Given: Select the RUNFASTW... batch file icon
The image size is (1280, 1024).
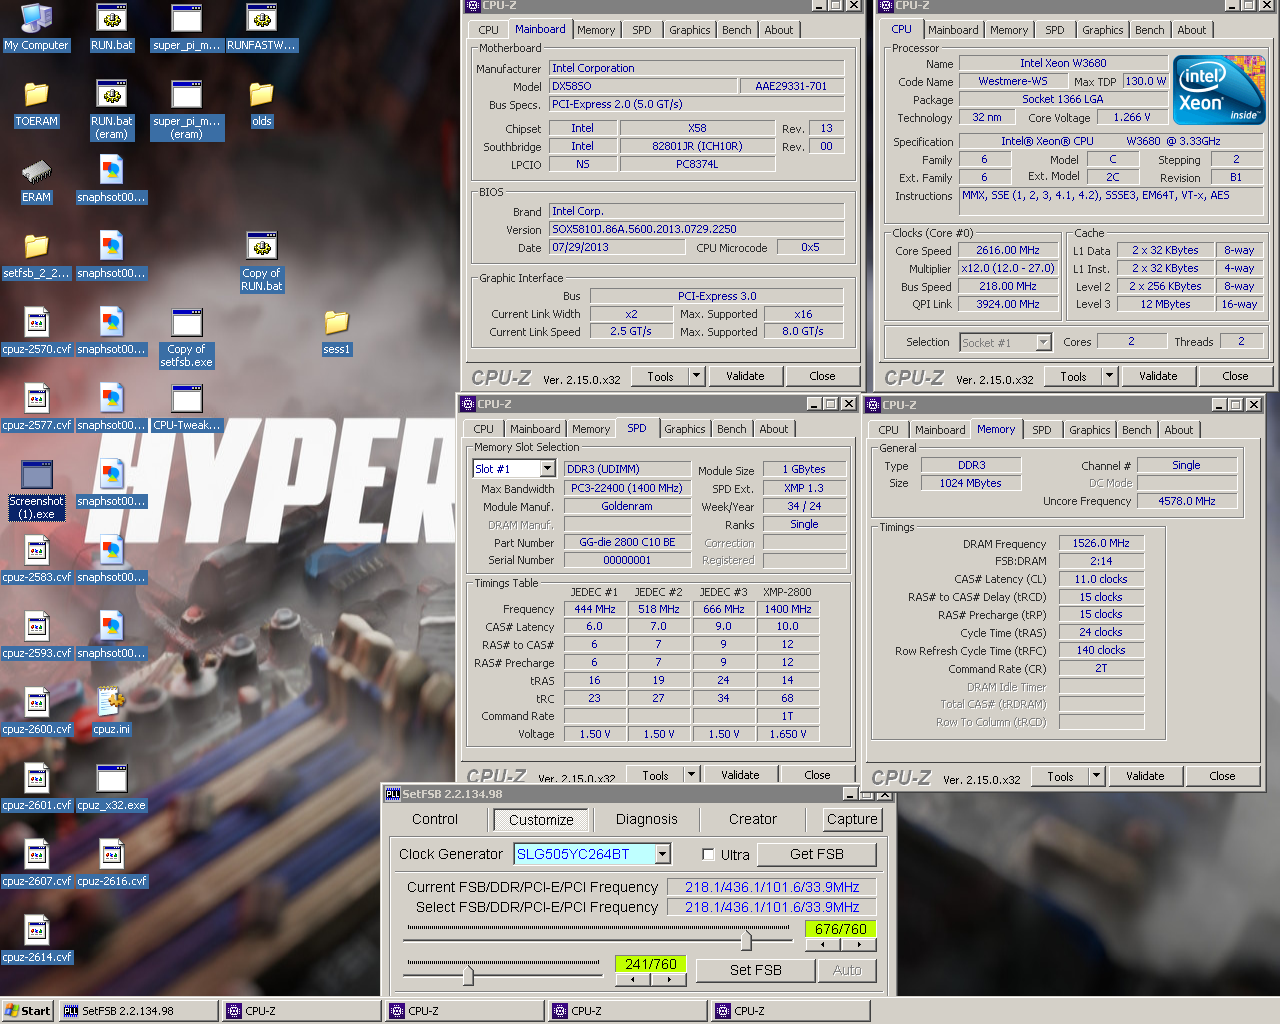Looking at the screenshot, I should pyautogui.click(x=261, y=27).
